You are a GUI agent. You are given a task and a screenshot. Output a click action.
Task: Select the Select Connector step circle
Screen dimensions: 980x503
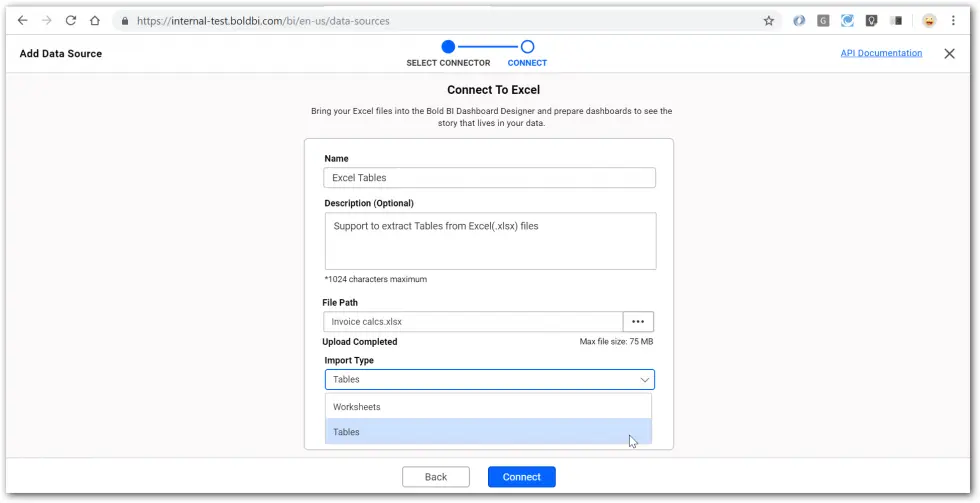(x=448, y=47)
